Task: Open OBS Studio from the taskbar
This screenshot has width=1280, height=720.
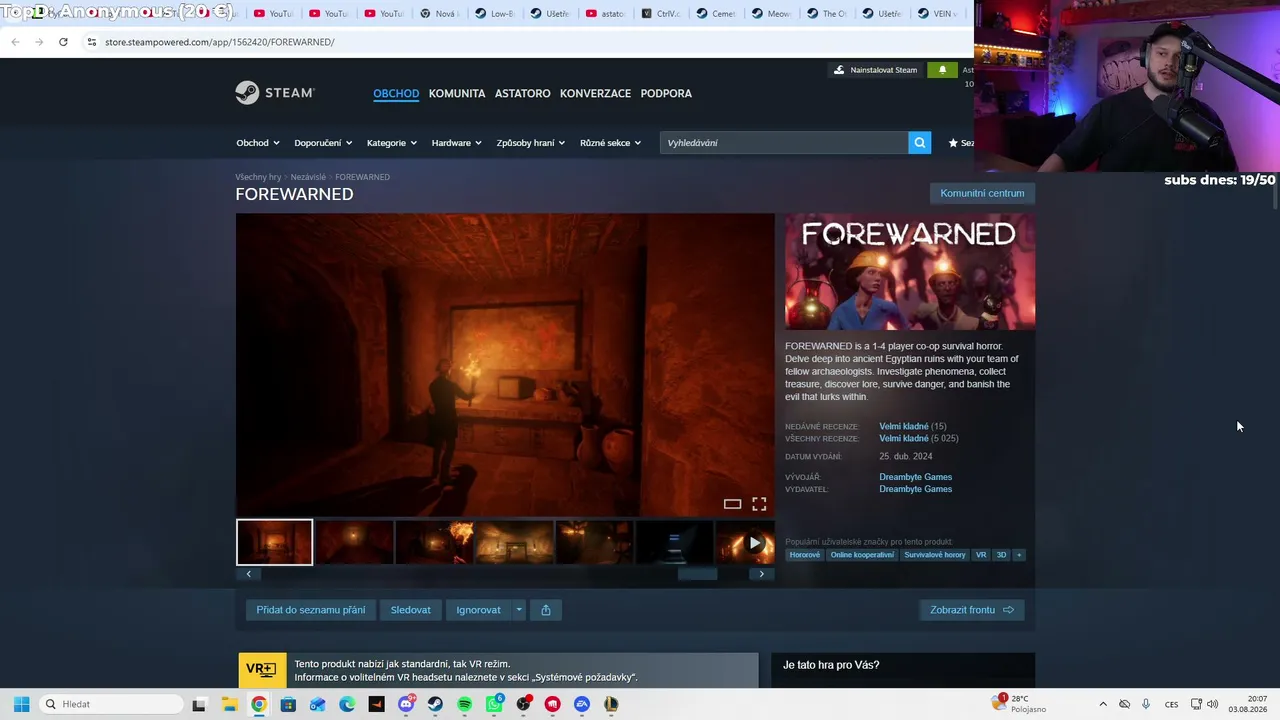Action: tap(523, 704)
